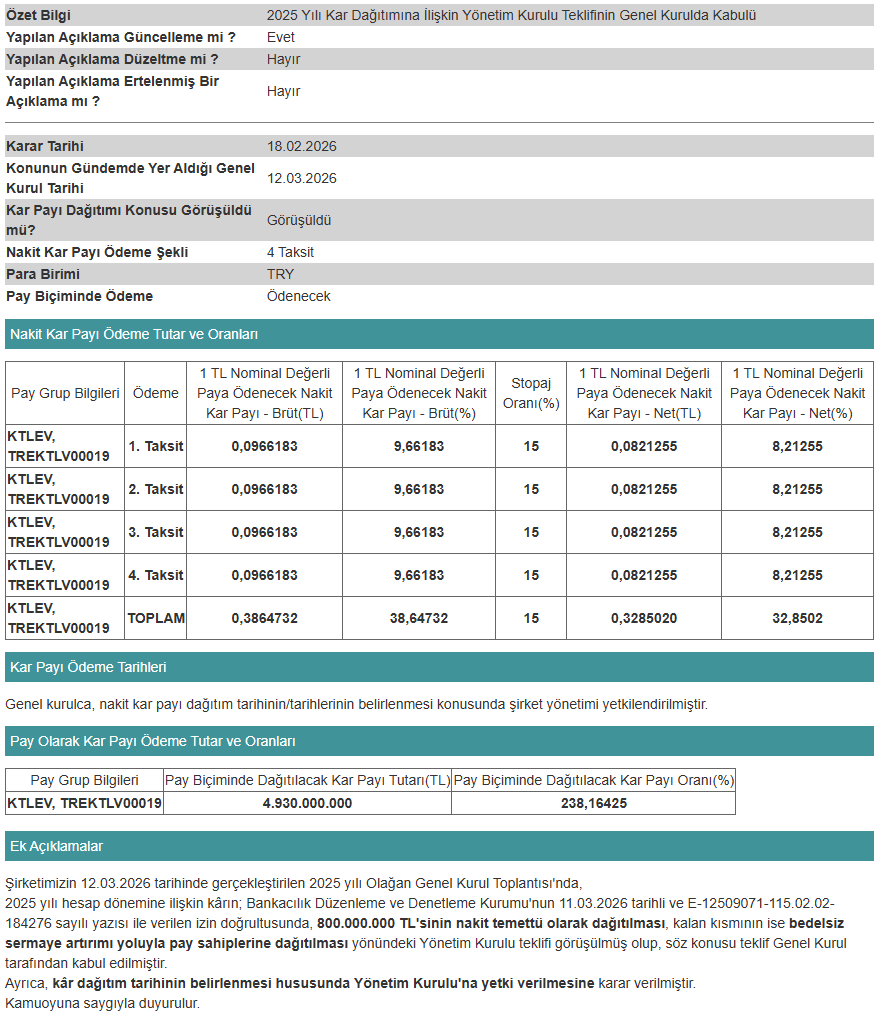Click the '1. Taksit' row label
The height and width of the screenshot is (1022, 877).
(x=156, y=446)
